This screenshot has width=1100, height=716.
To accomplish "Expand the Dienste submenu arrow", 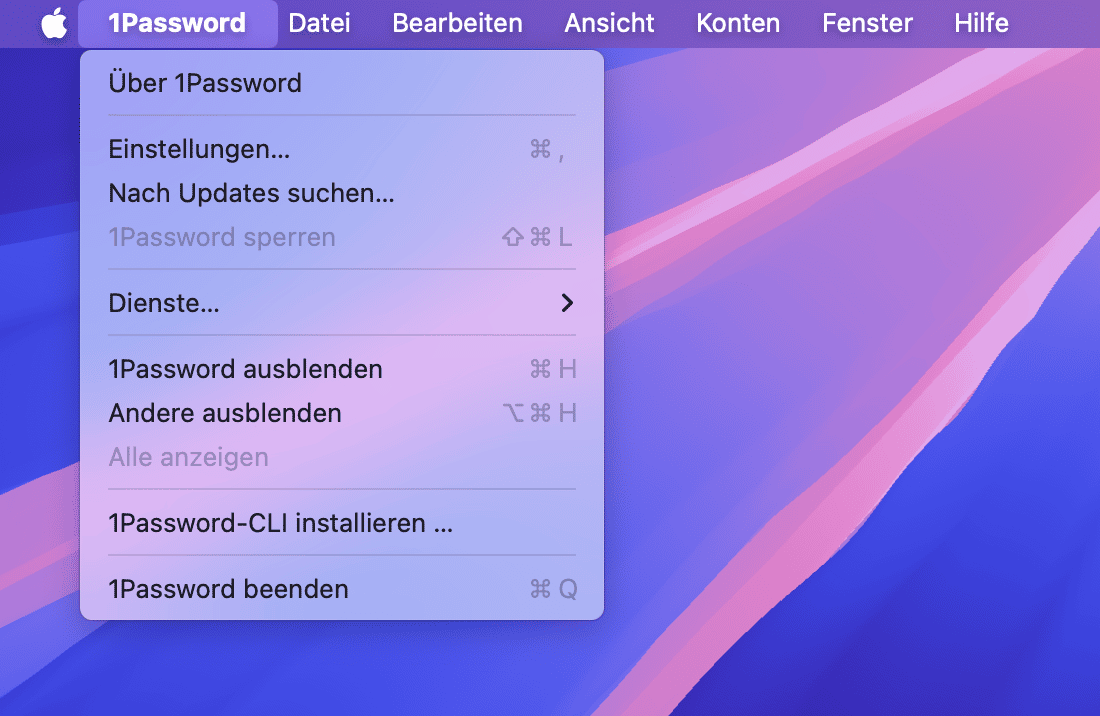I will pos(567,303).
